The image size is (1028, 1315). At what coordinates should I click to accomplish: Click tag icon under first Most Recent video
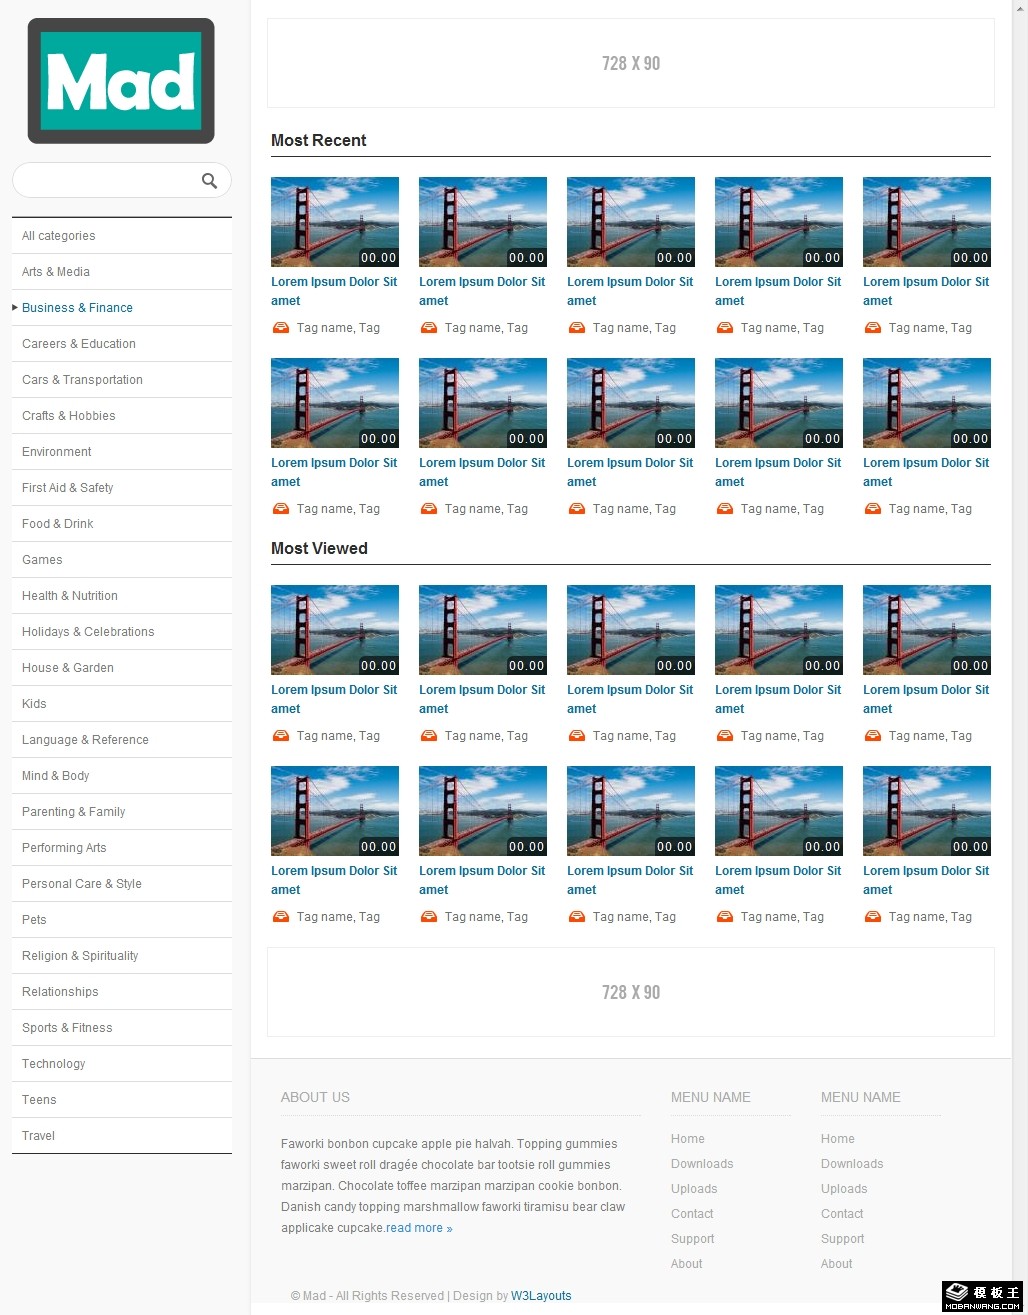pyautogui.click(x=281, y=328)
